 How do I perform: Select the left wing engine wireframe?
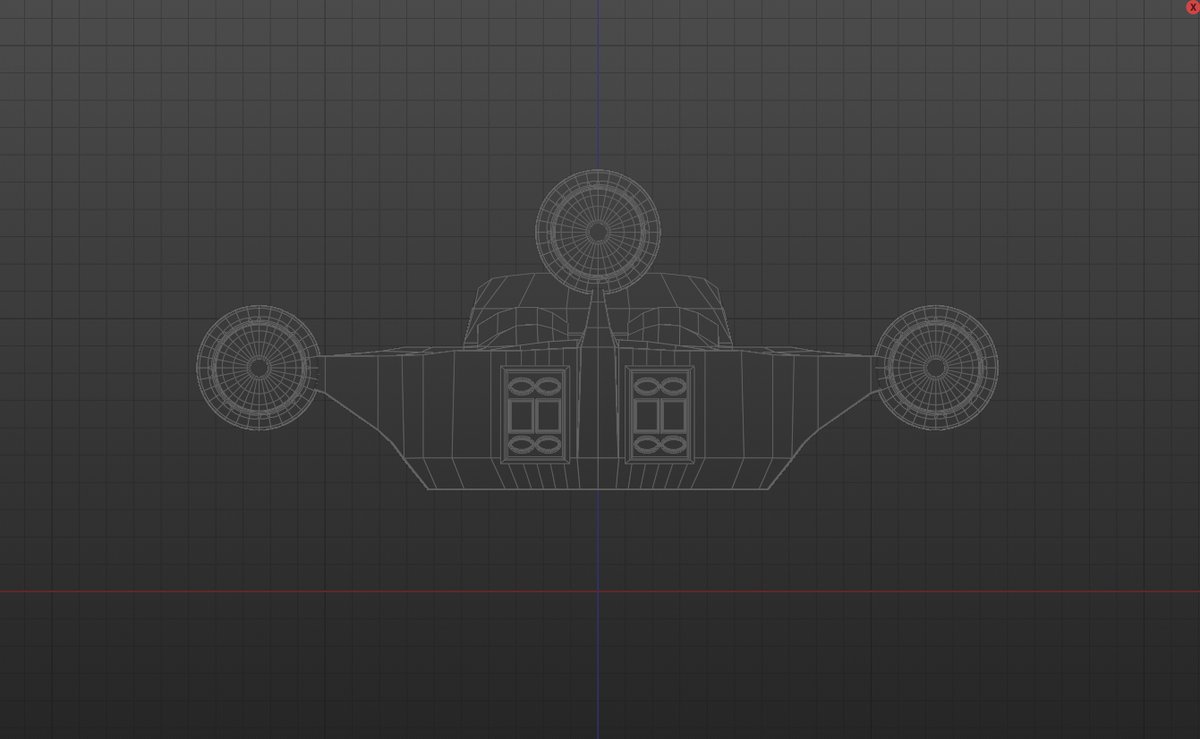coord(258,368)
